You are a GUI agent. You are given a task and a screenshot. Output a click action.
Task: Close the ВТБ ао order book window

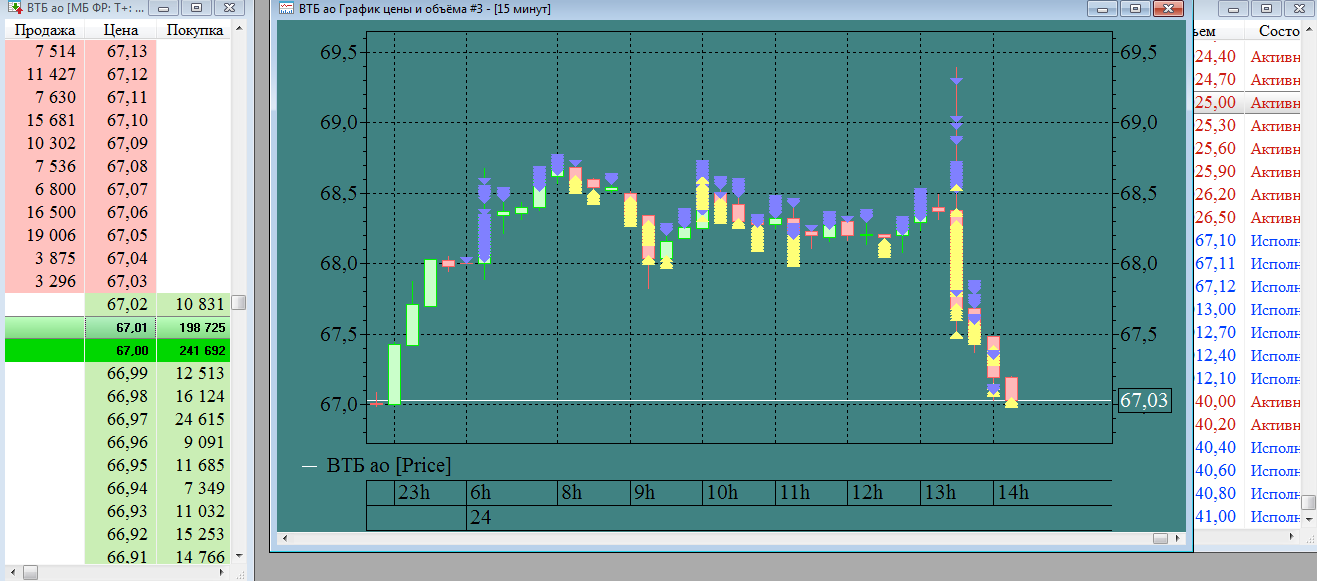[x=228, y=8]
